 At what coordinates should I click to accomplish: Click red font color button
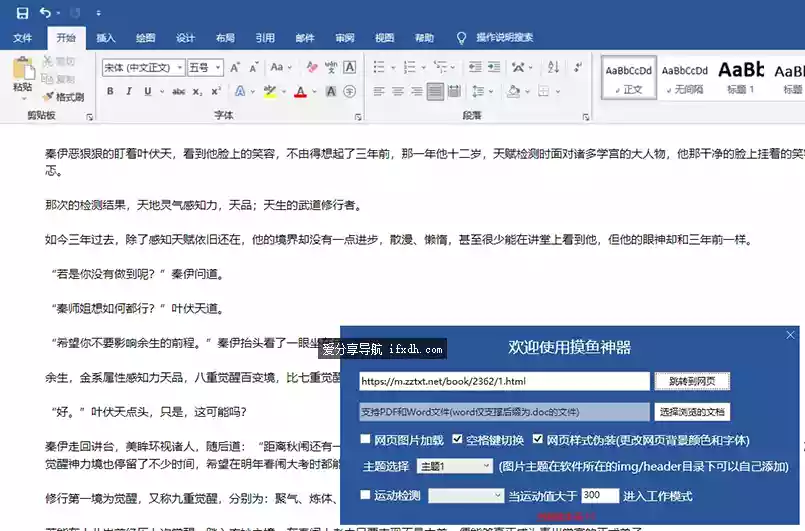tap(300, 91)
